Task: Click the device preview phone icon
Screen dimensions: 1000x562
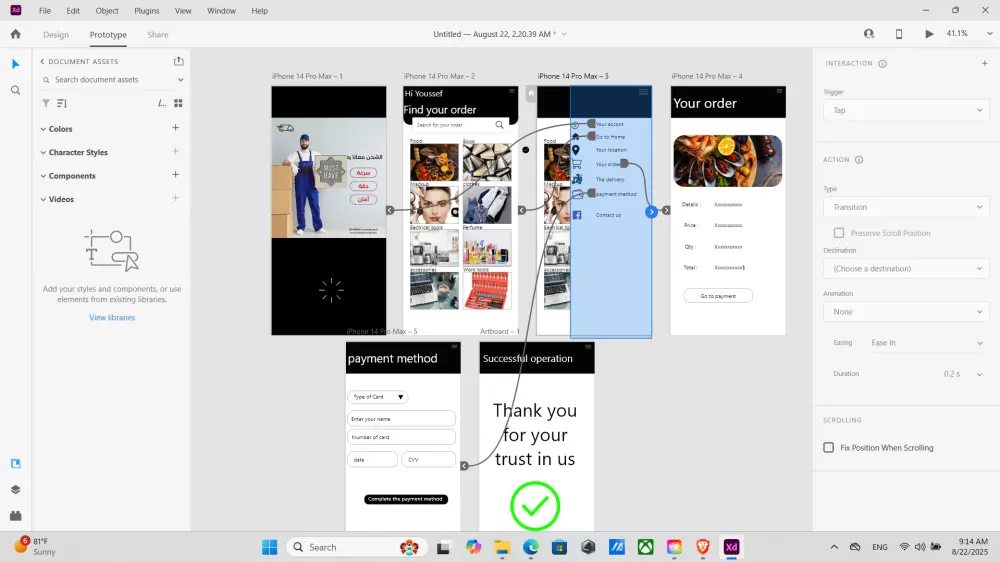Action: coord(899,34)
